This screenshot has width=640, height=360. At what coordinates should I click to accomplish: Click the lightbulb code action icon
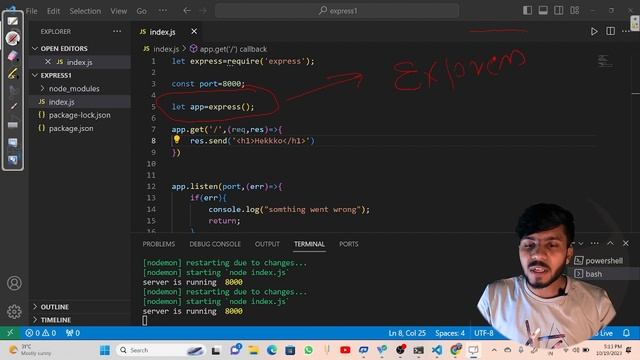pyautogui.click(x=177, y=140)
